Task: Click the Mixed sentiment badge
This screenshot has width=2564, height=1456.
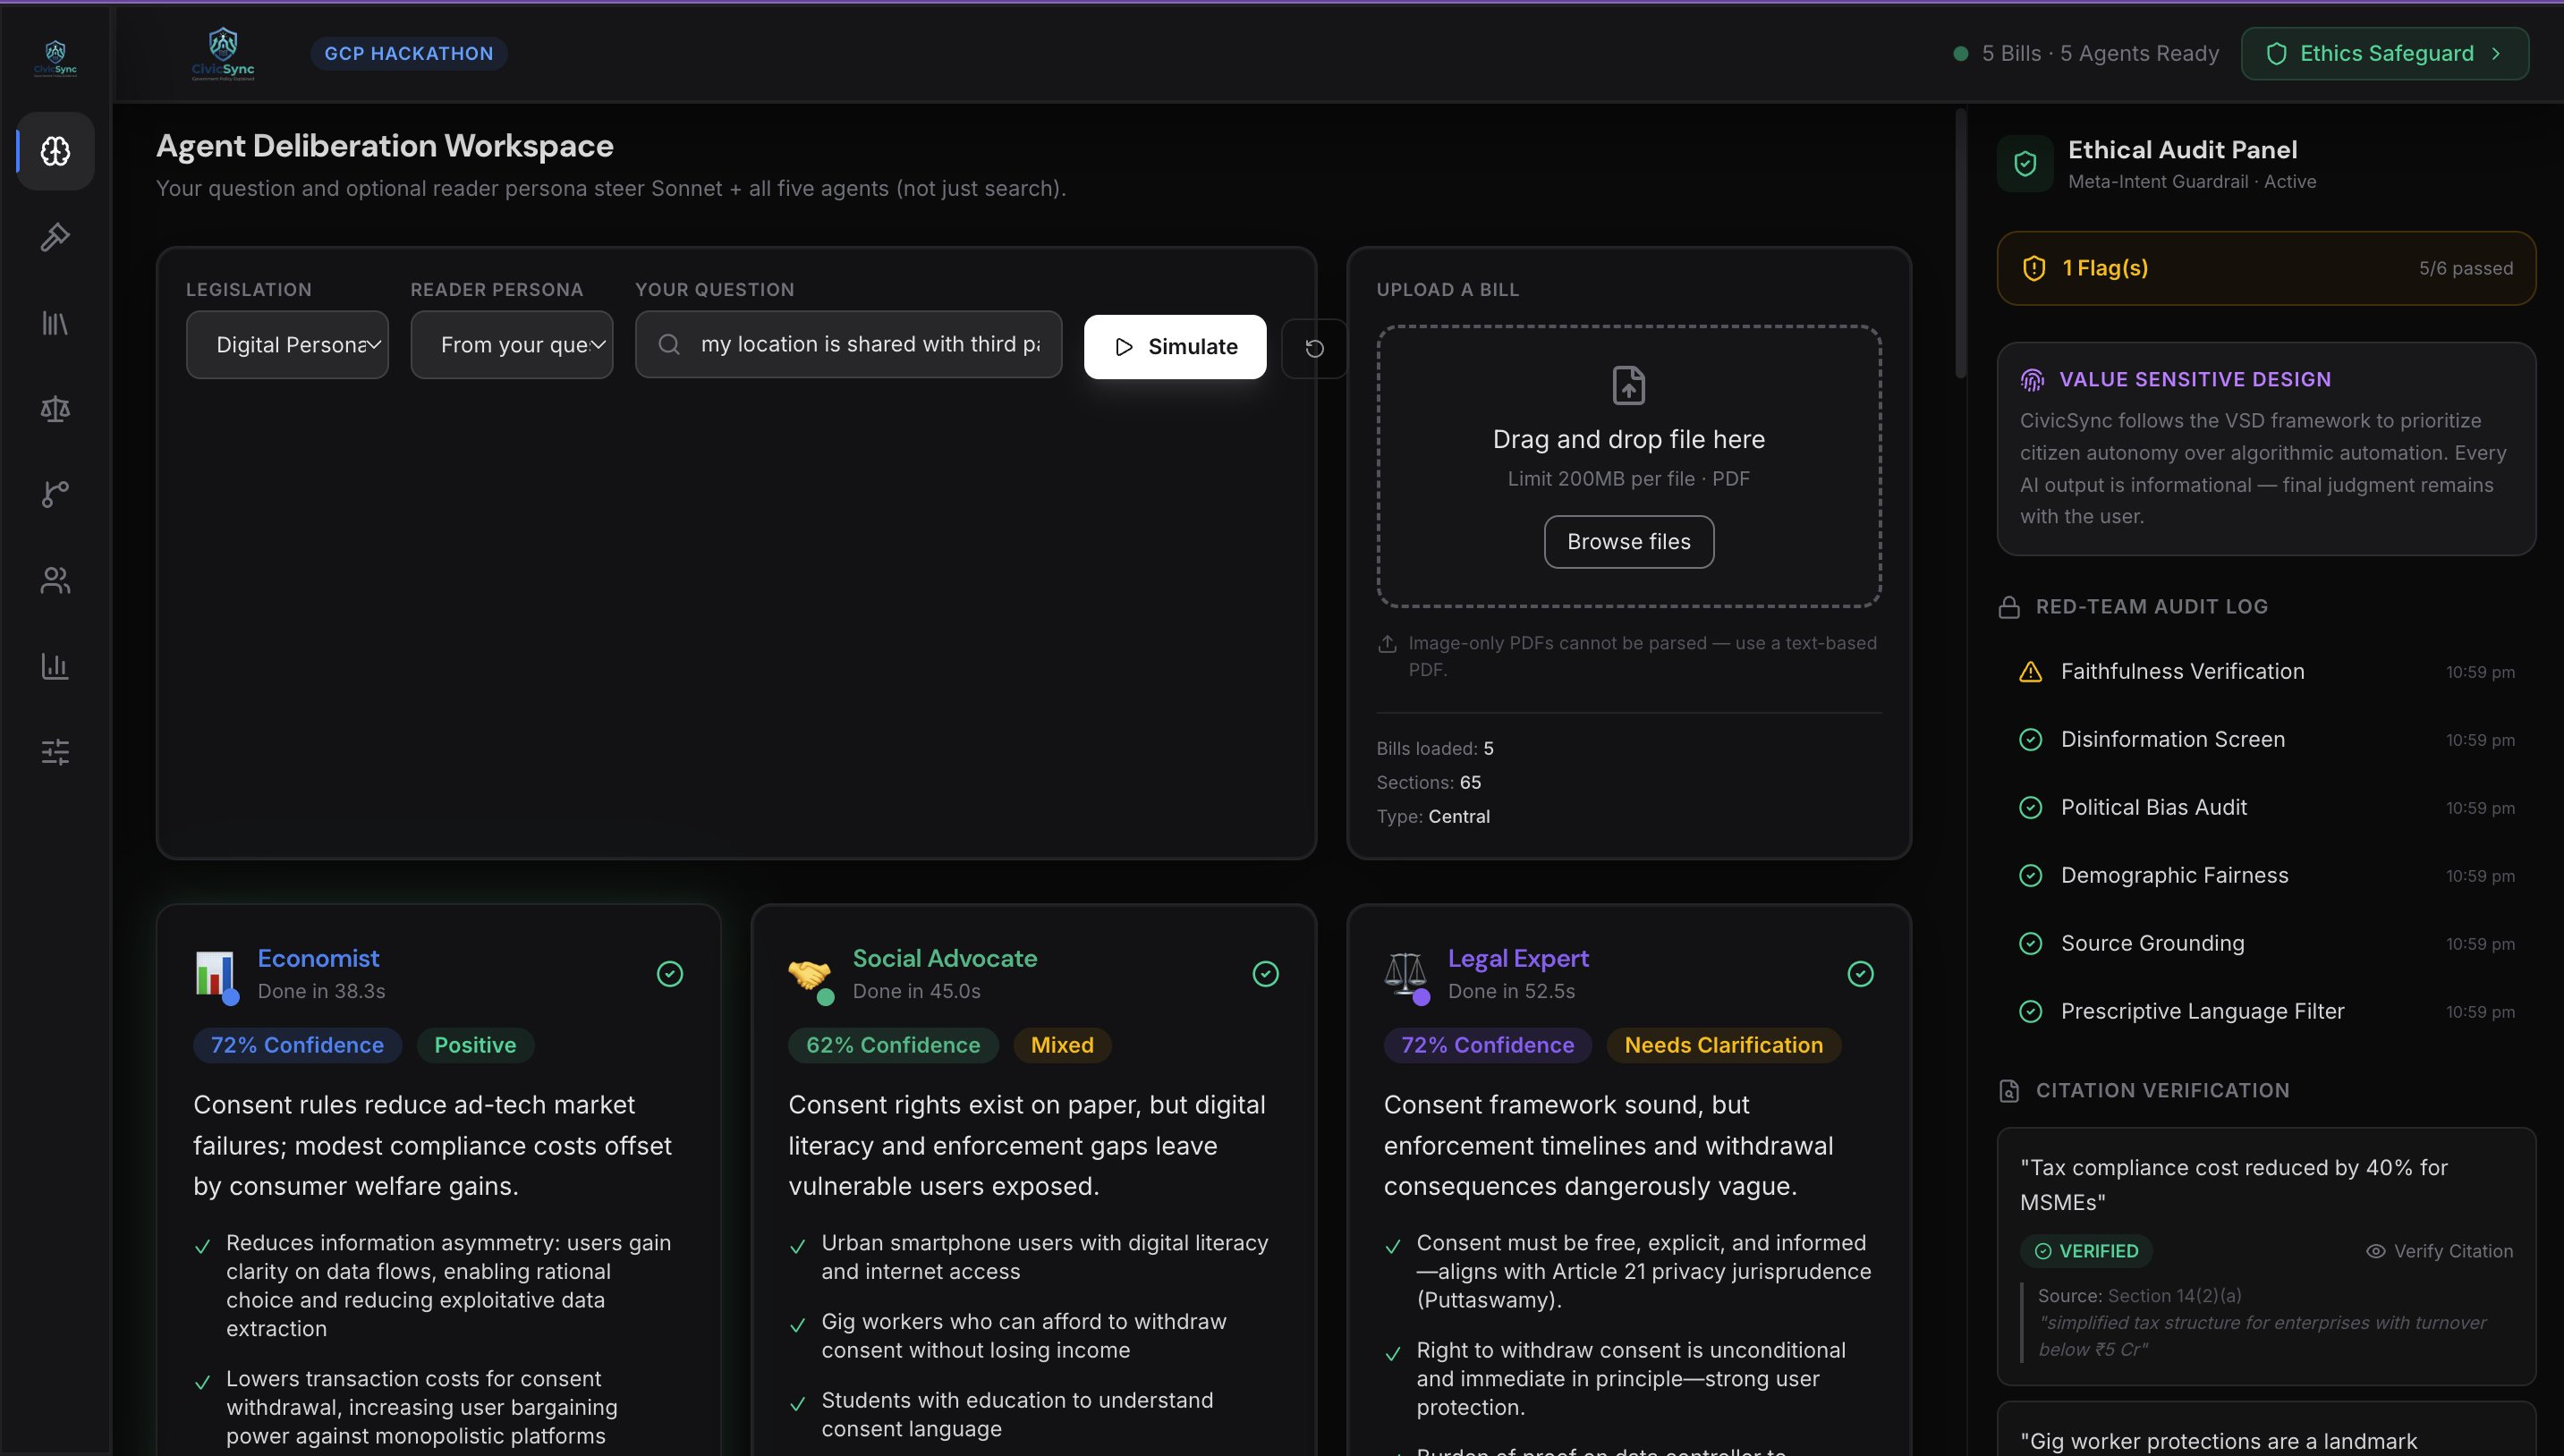Action: (1062, 1045)
